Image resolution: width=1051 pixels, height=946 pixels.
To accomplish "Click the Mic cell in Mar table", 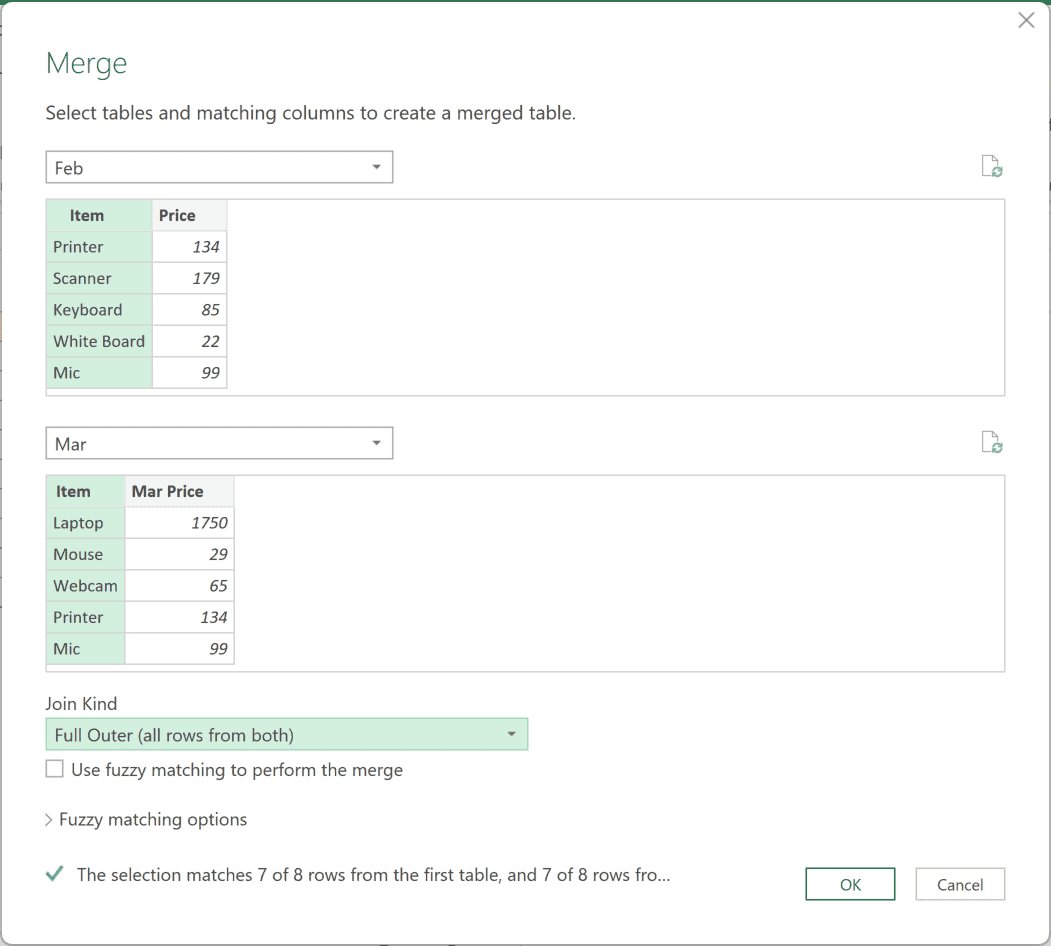I will pos(86,649).
